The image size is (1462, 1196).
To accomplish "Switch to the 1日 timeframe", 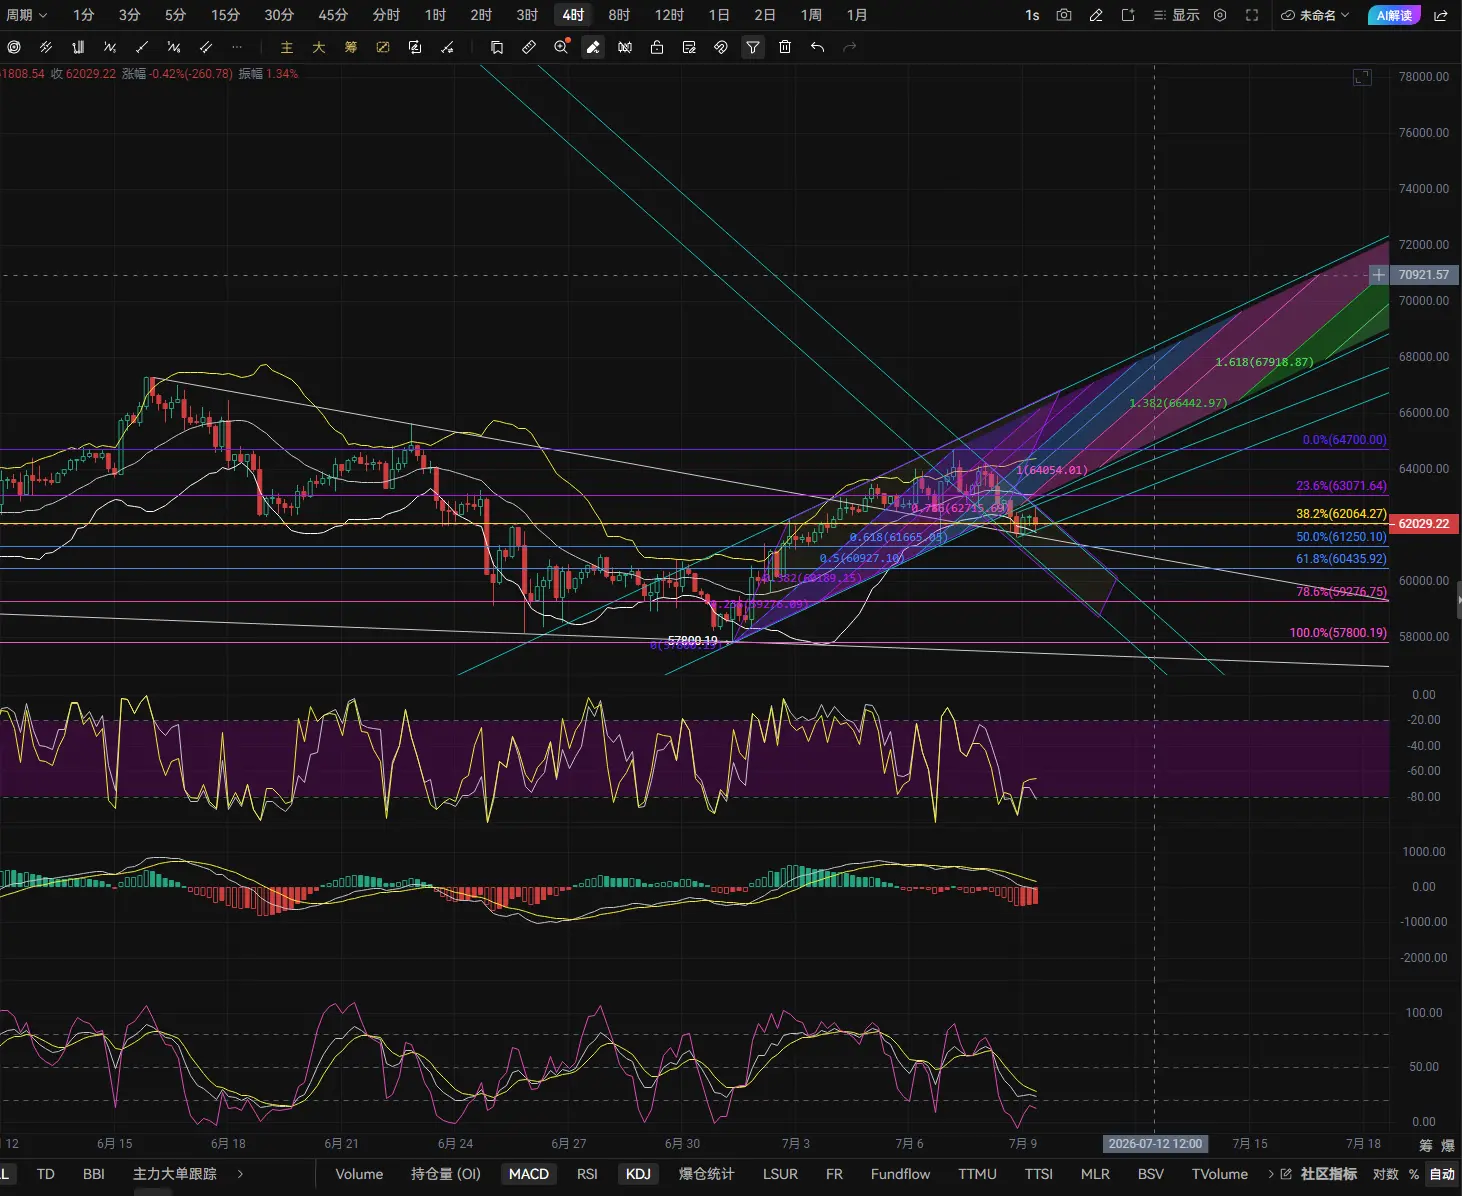I will [719, 15].
